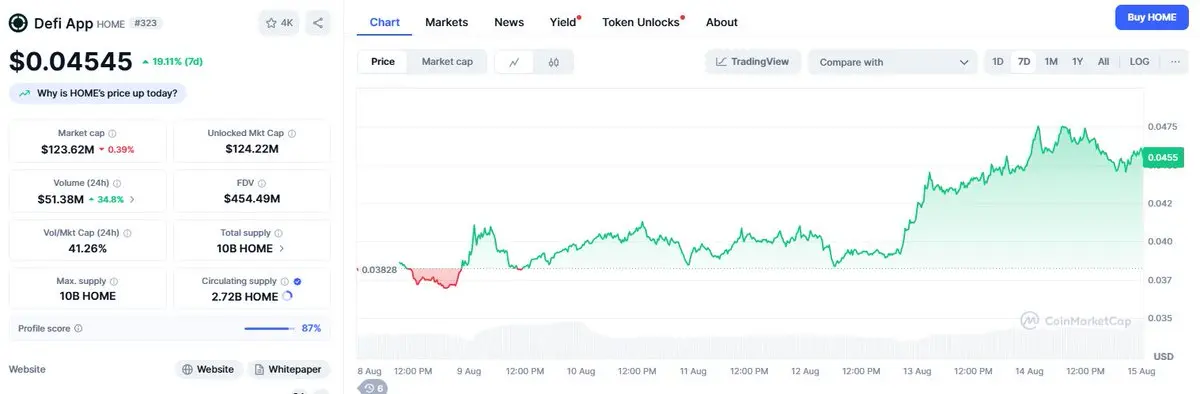
Task: Click the info icon next to Profile score
Action: click(79, 328)
